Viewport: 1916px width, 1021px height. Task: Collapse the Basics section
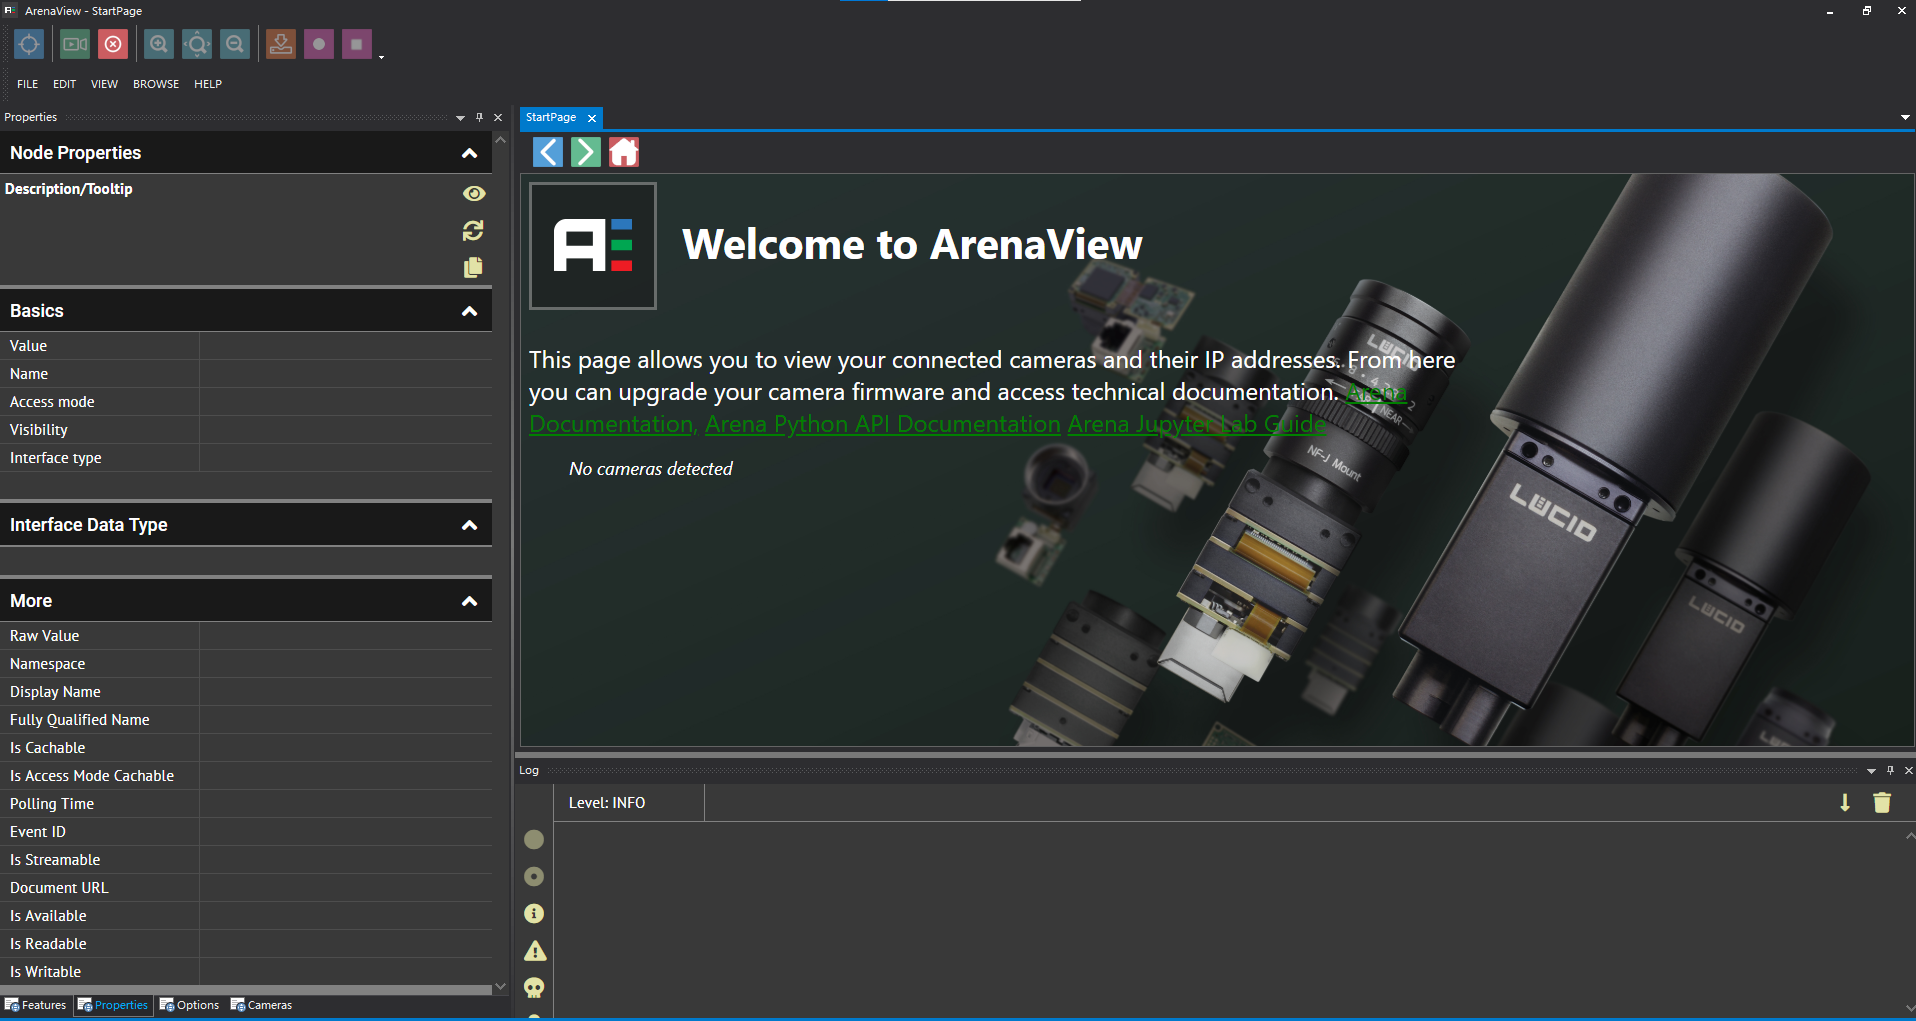[469, 311]
